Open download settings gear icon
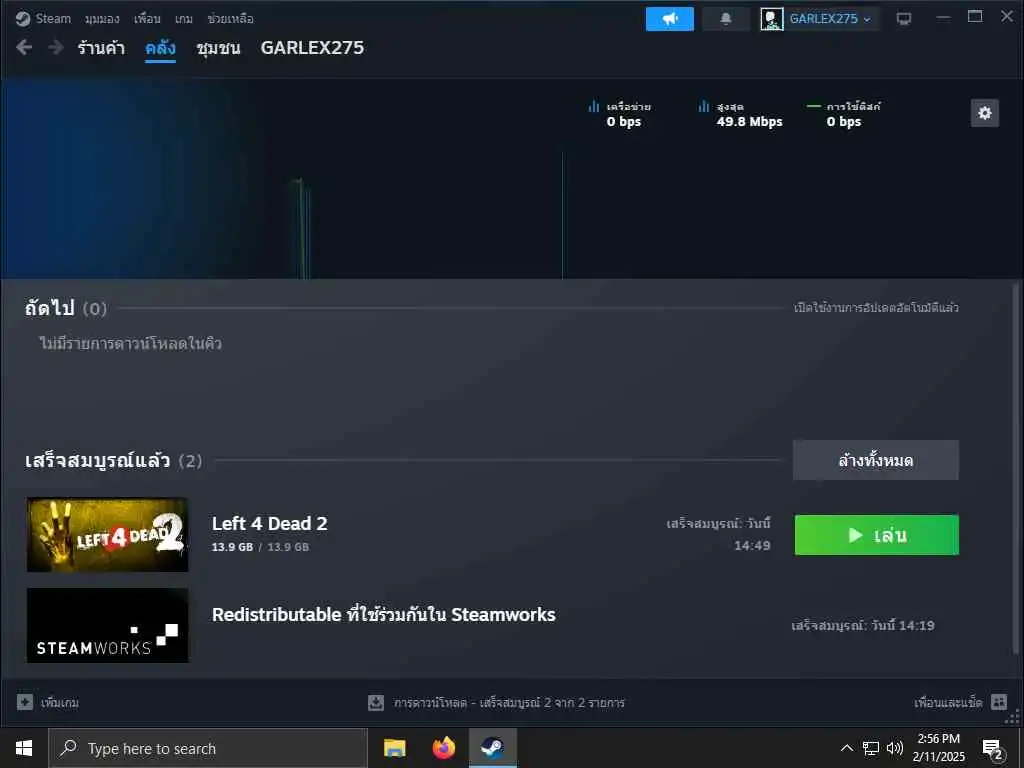The width and height of the screenshot is (1024, 768). coord(984,114)
